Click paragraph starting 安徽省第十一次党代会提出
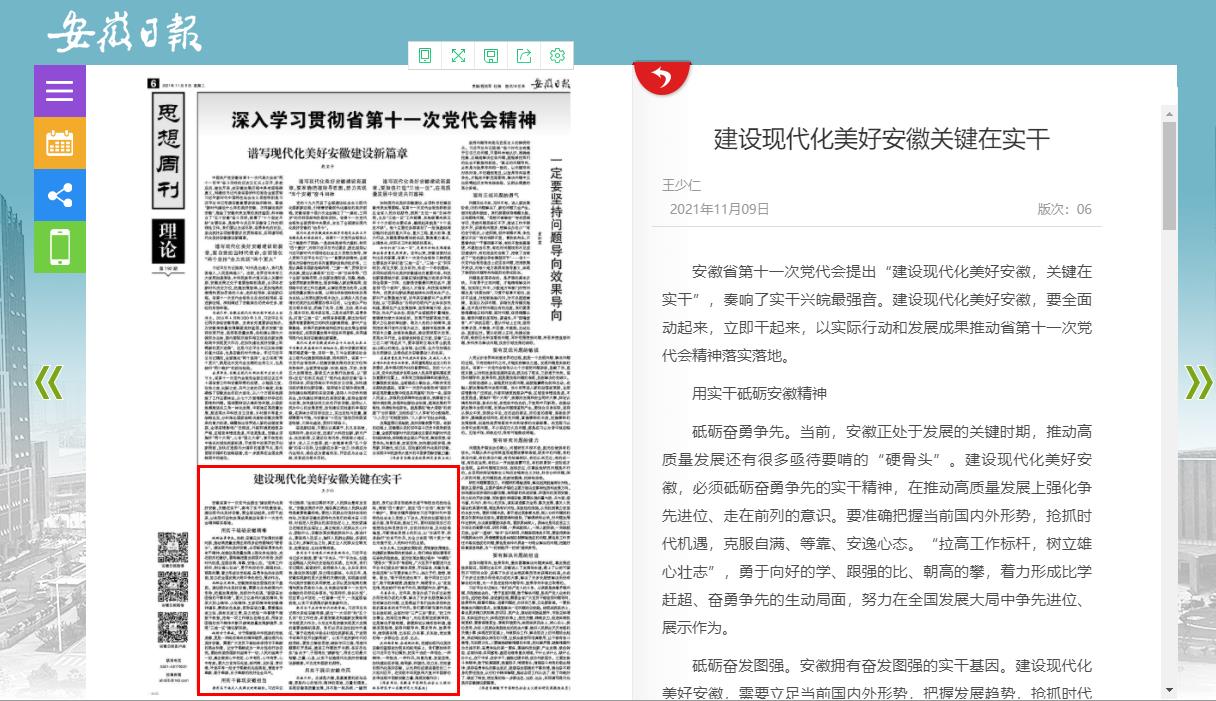Viewport: 1216px width, 701px height. tap(877, 313)
